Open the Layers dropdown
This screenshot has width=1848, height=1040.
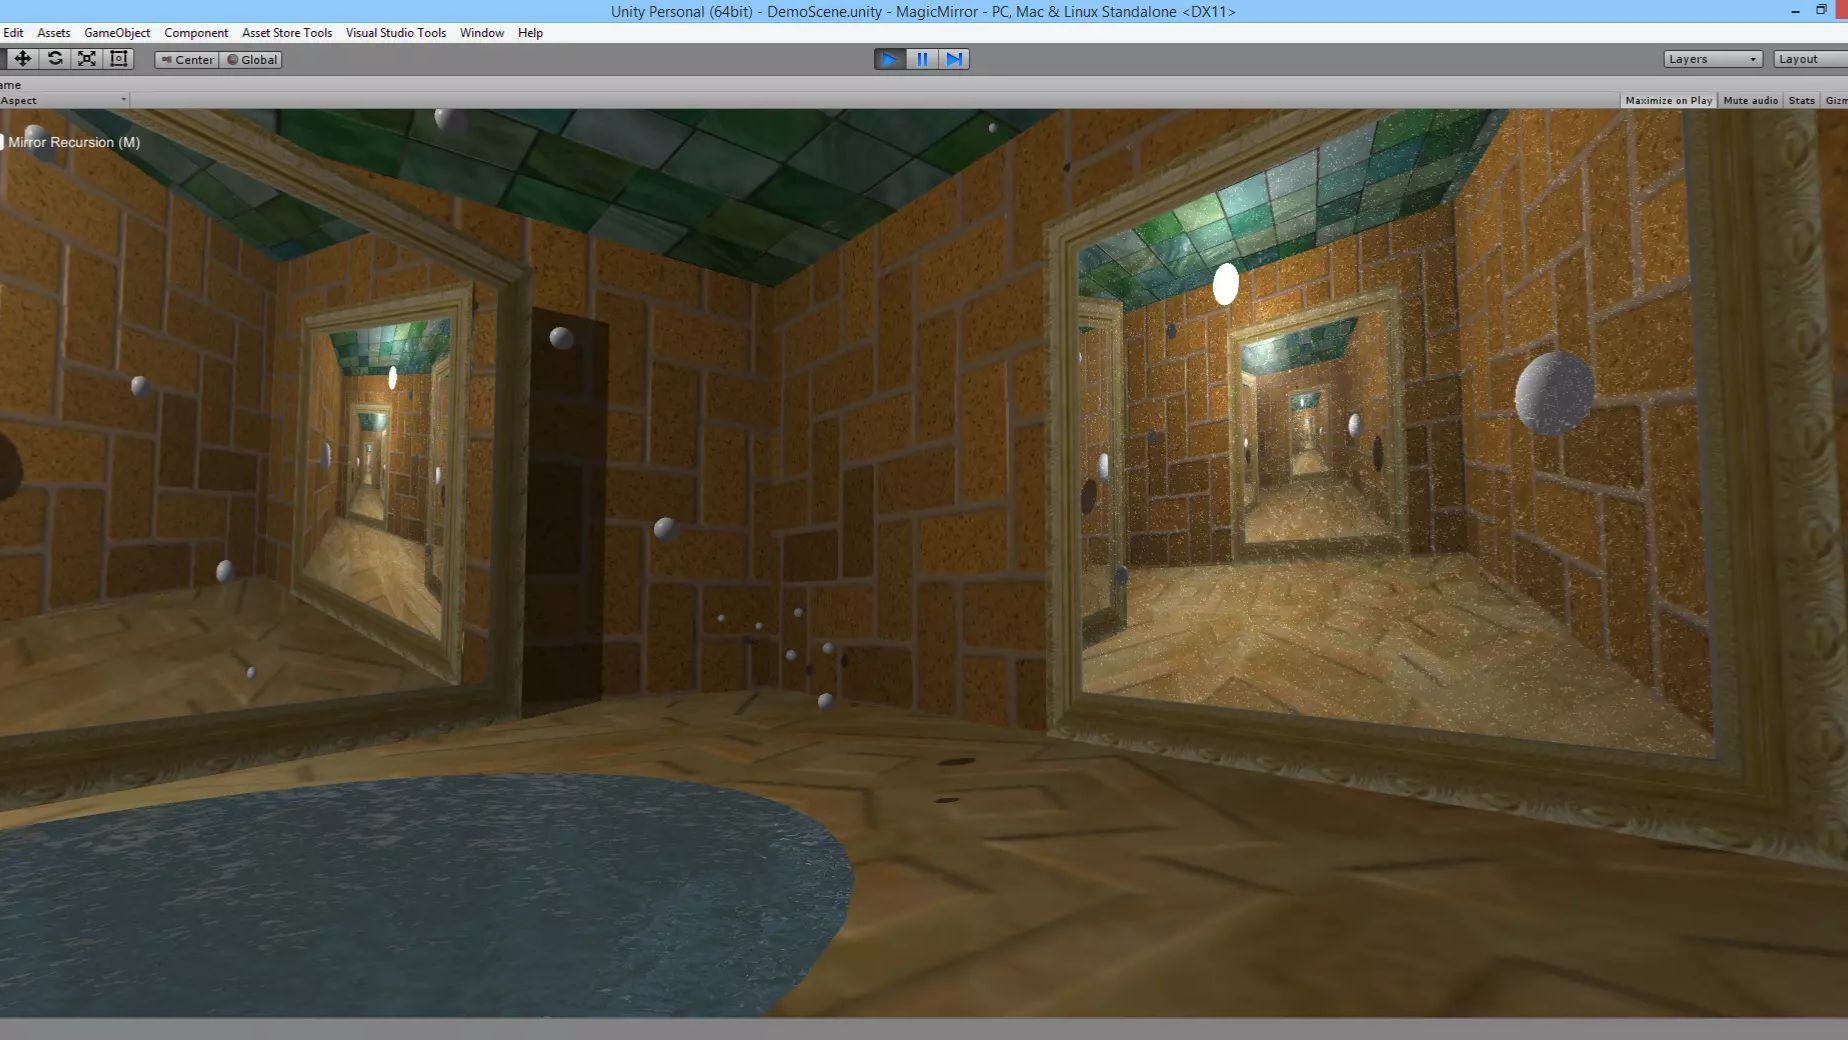tap(1711, 58)
